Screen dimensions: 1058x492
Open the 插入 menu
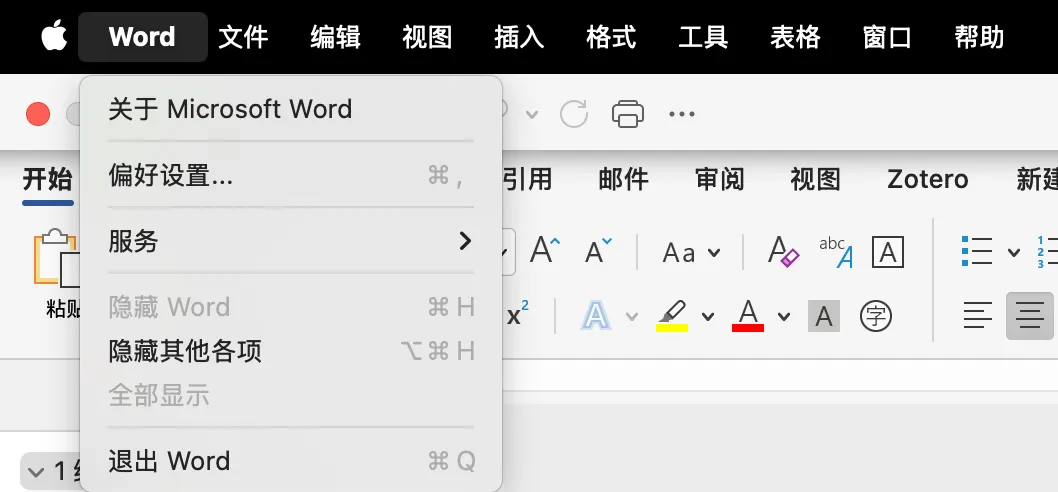pyautogui.click(x=519, y=36)
